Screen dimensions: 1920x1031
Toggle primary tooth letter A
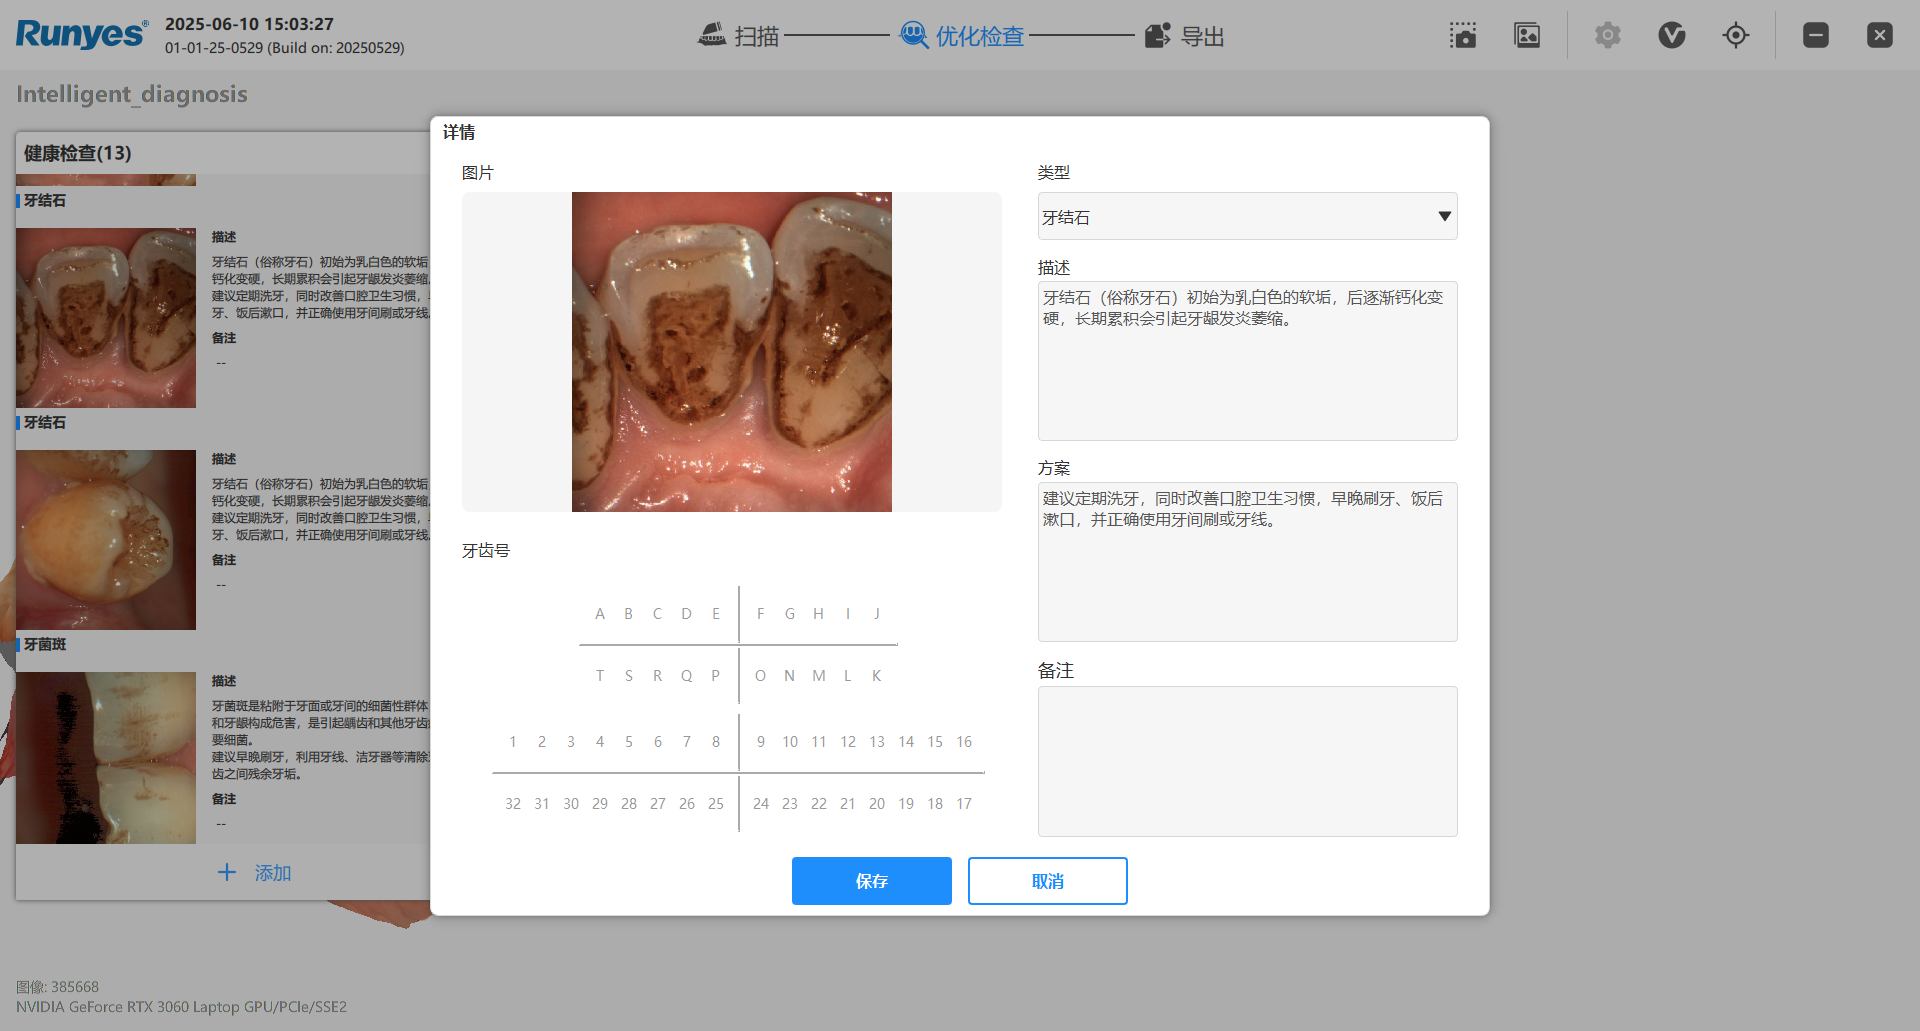[x=600, y=614]
